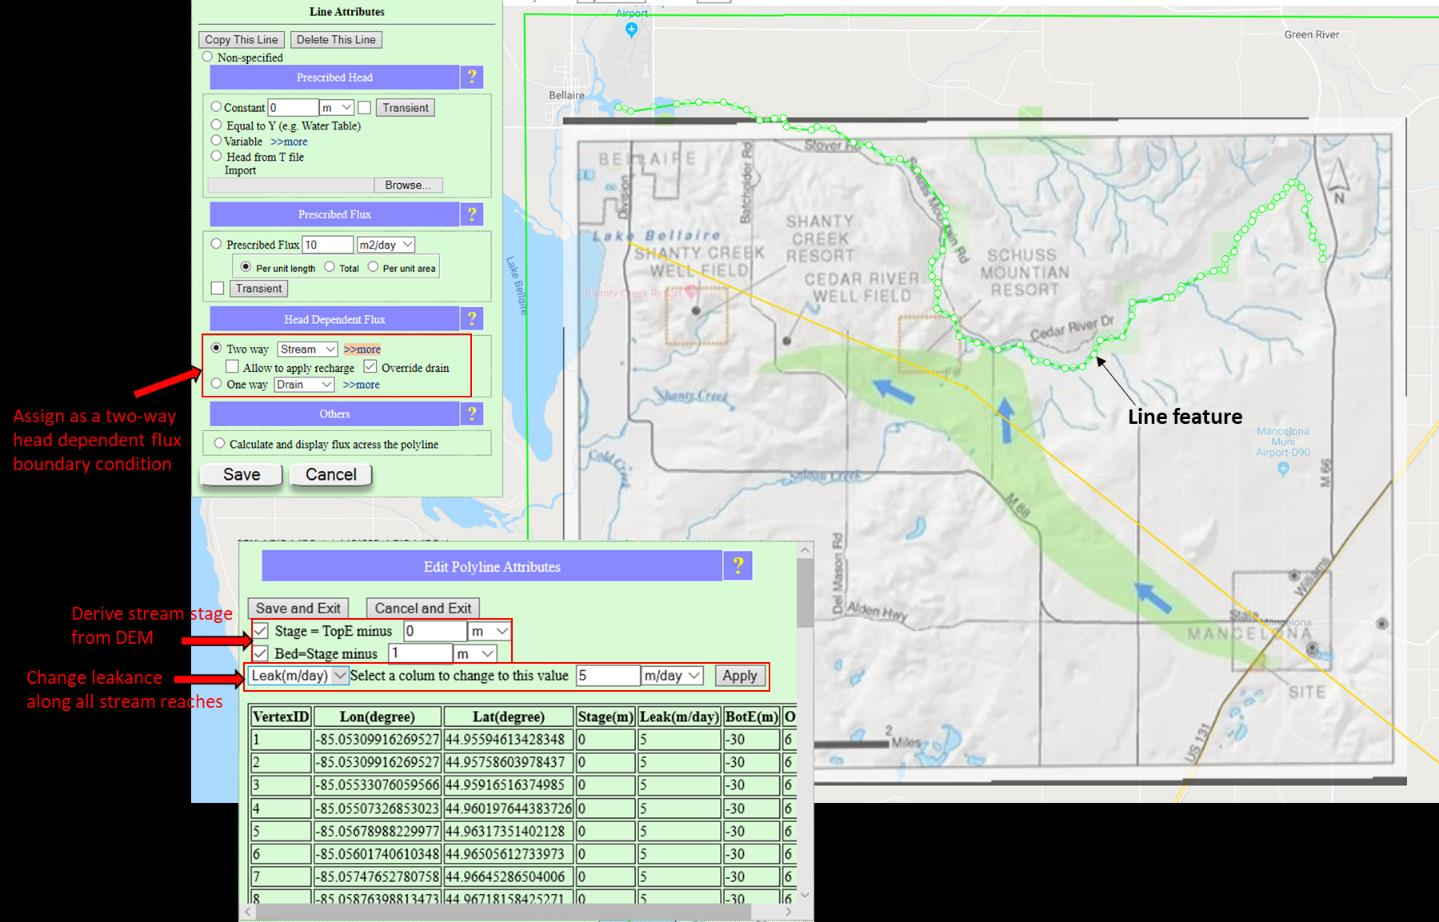This screenshot has width=1439, height=922.
Task: Select the Constant prescribed head radio
Action: pyautogui.click(x=216, y=106)
